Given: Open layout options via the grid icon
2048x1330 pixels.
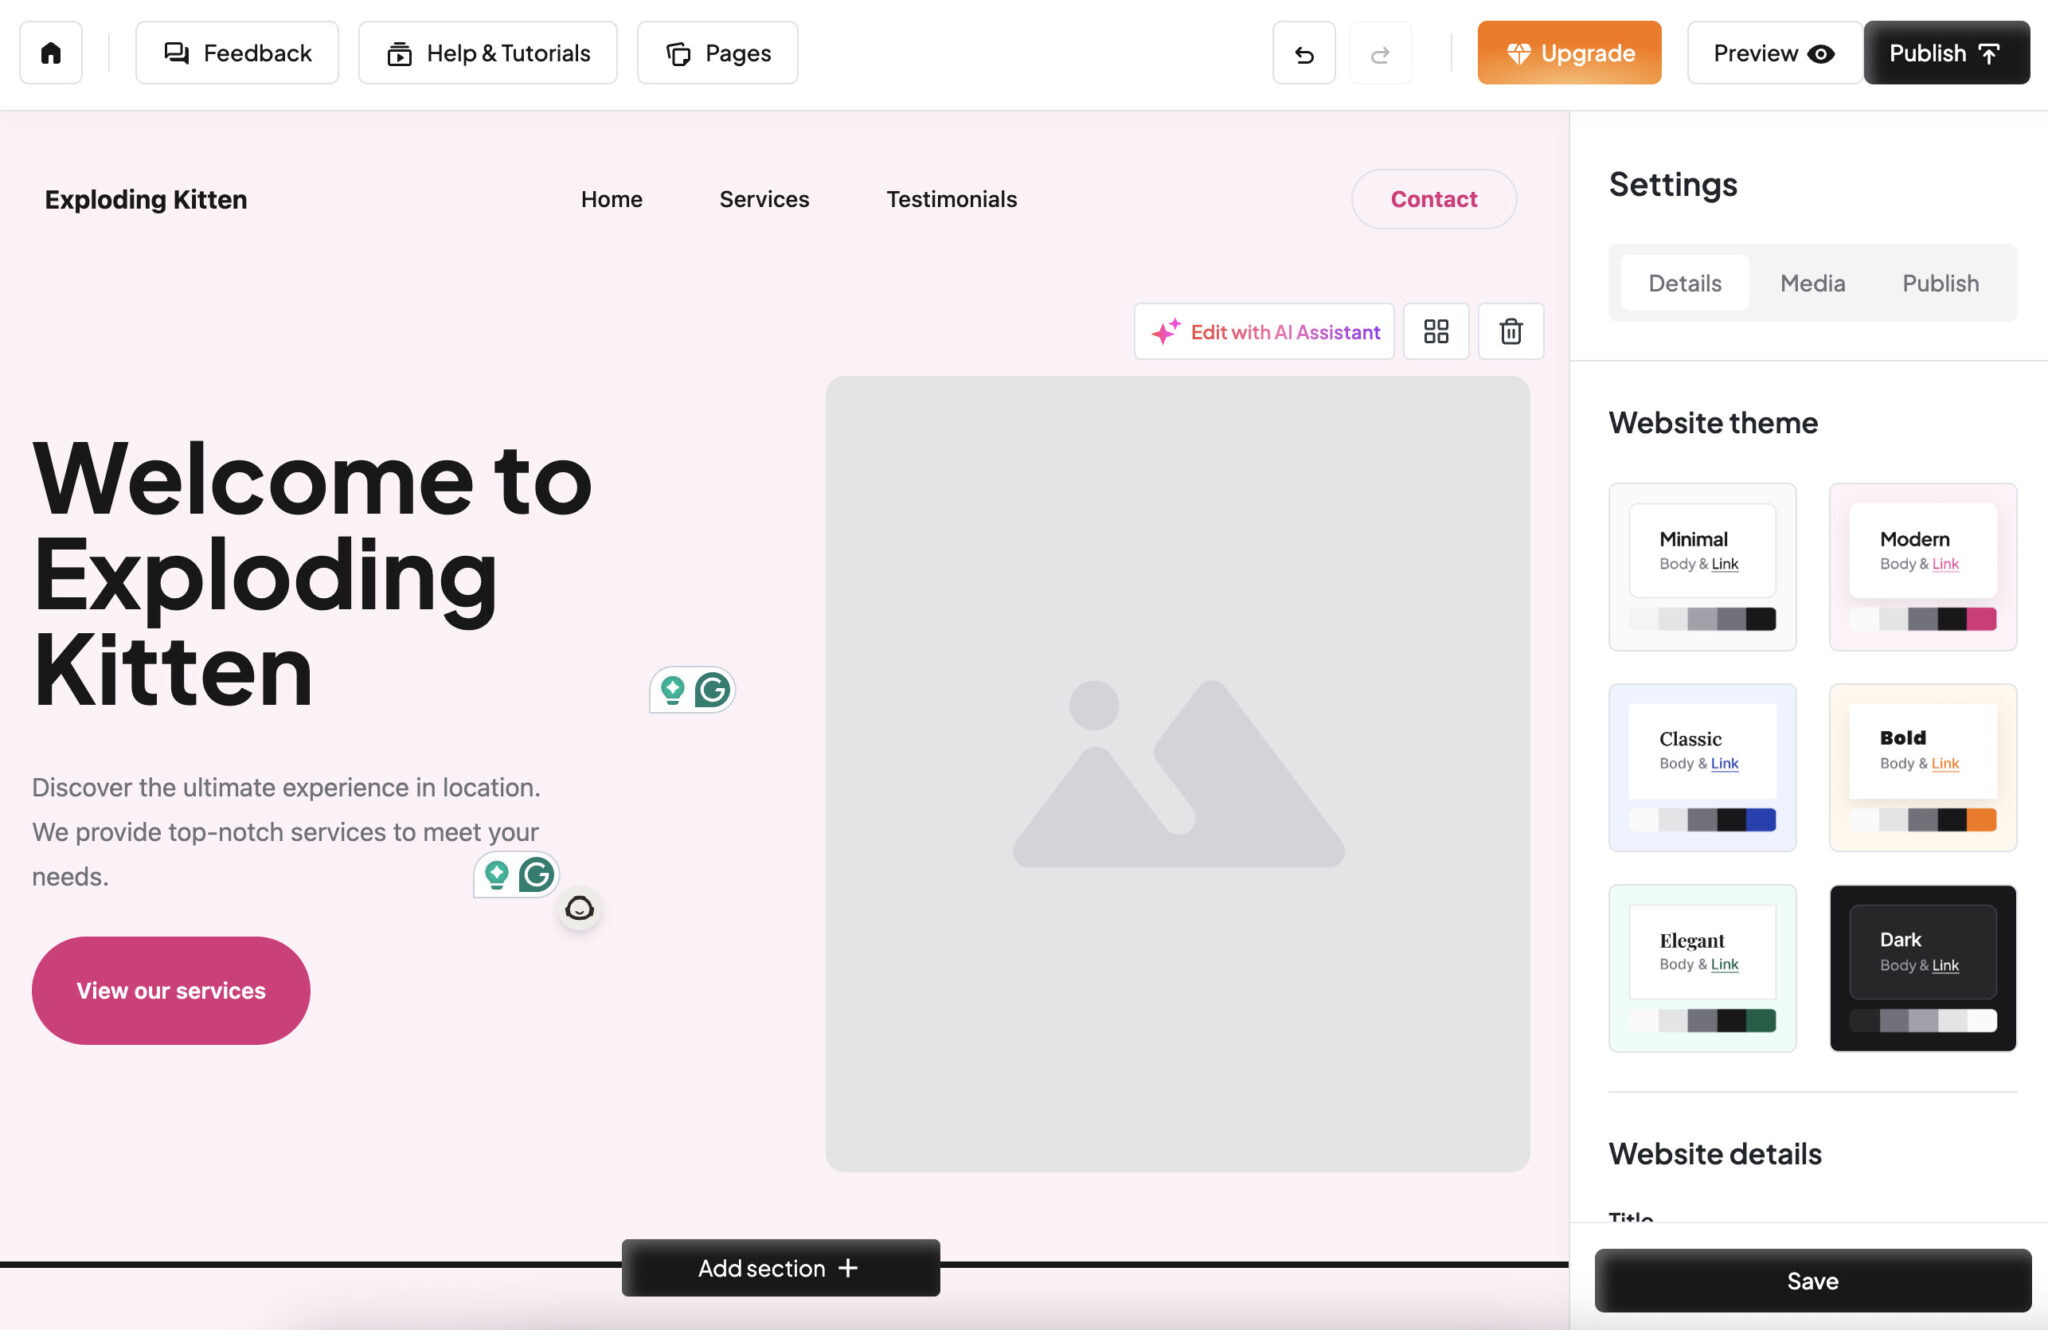Looking at the screenshot, I should pos(1436,331).
